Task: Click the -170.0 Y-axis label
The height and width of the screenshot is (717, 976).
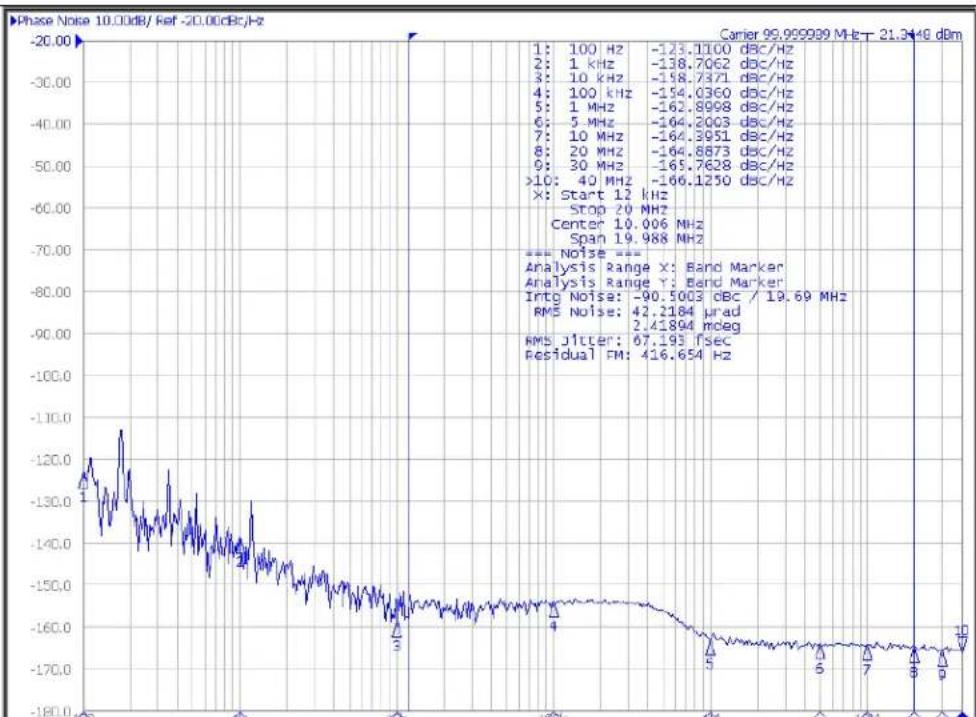Action: (x=50, y=670)
